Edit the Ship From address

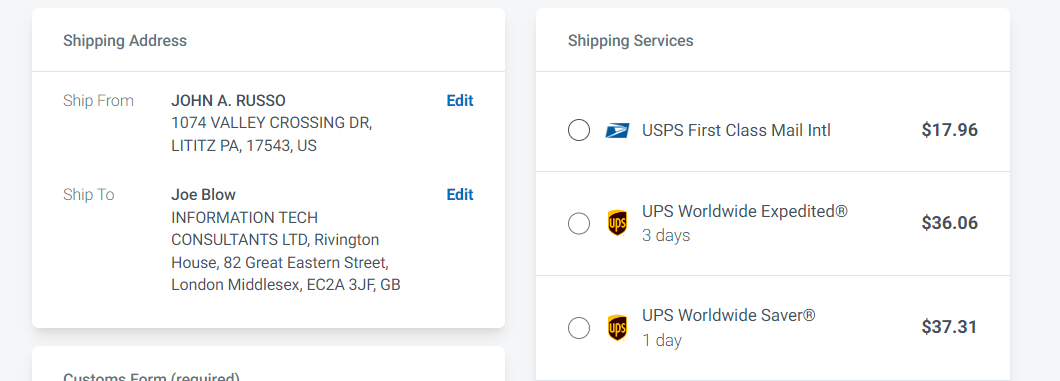(x=460, y=101)
